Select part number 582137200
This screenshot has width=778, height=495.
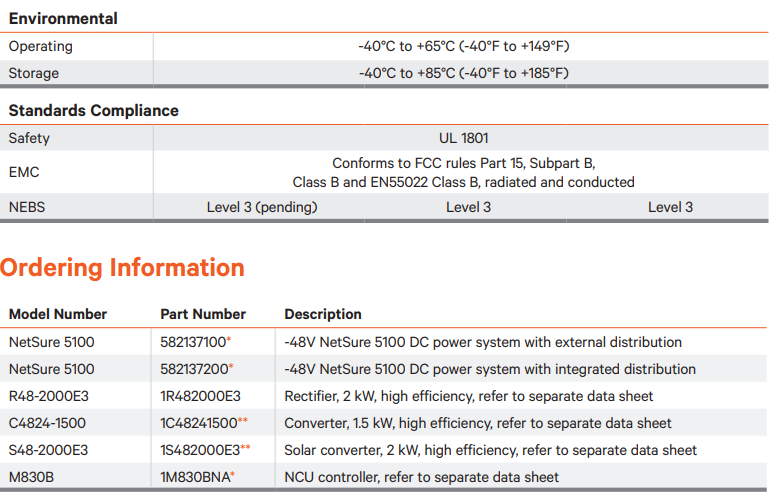click(x=196, y=369)
